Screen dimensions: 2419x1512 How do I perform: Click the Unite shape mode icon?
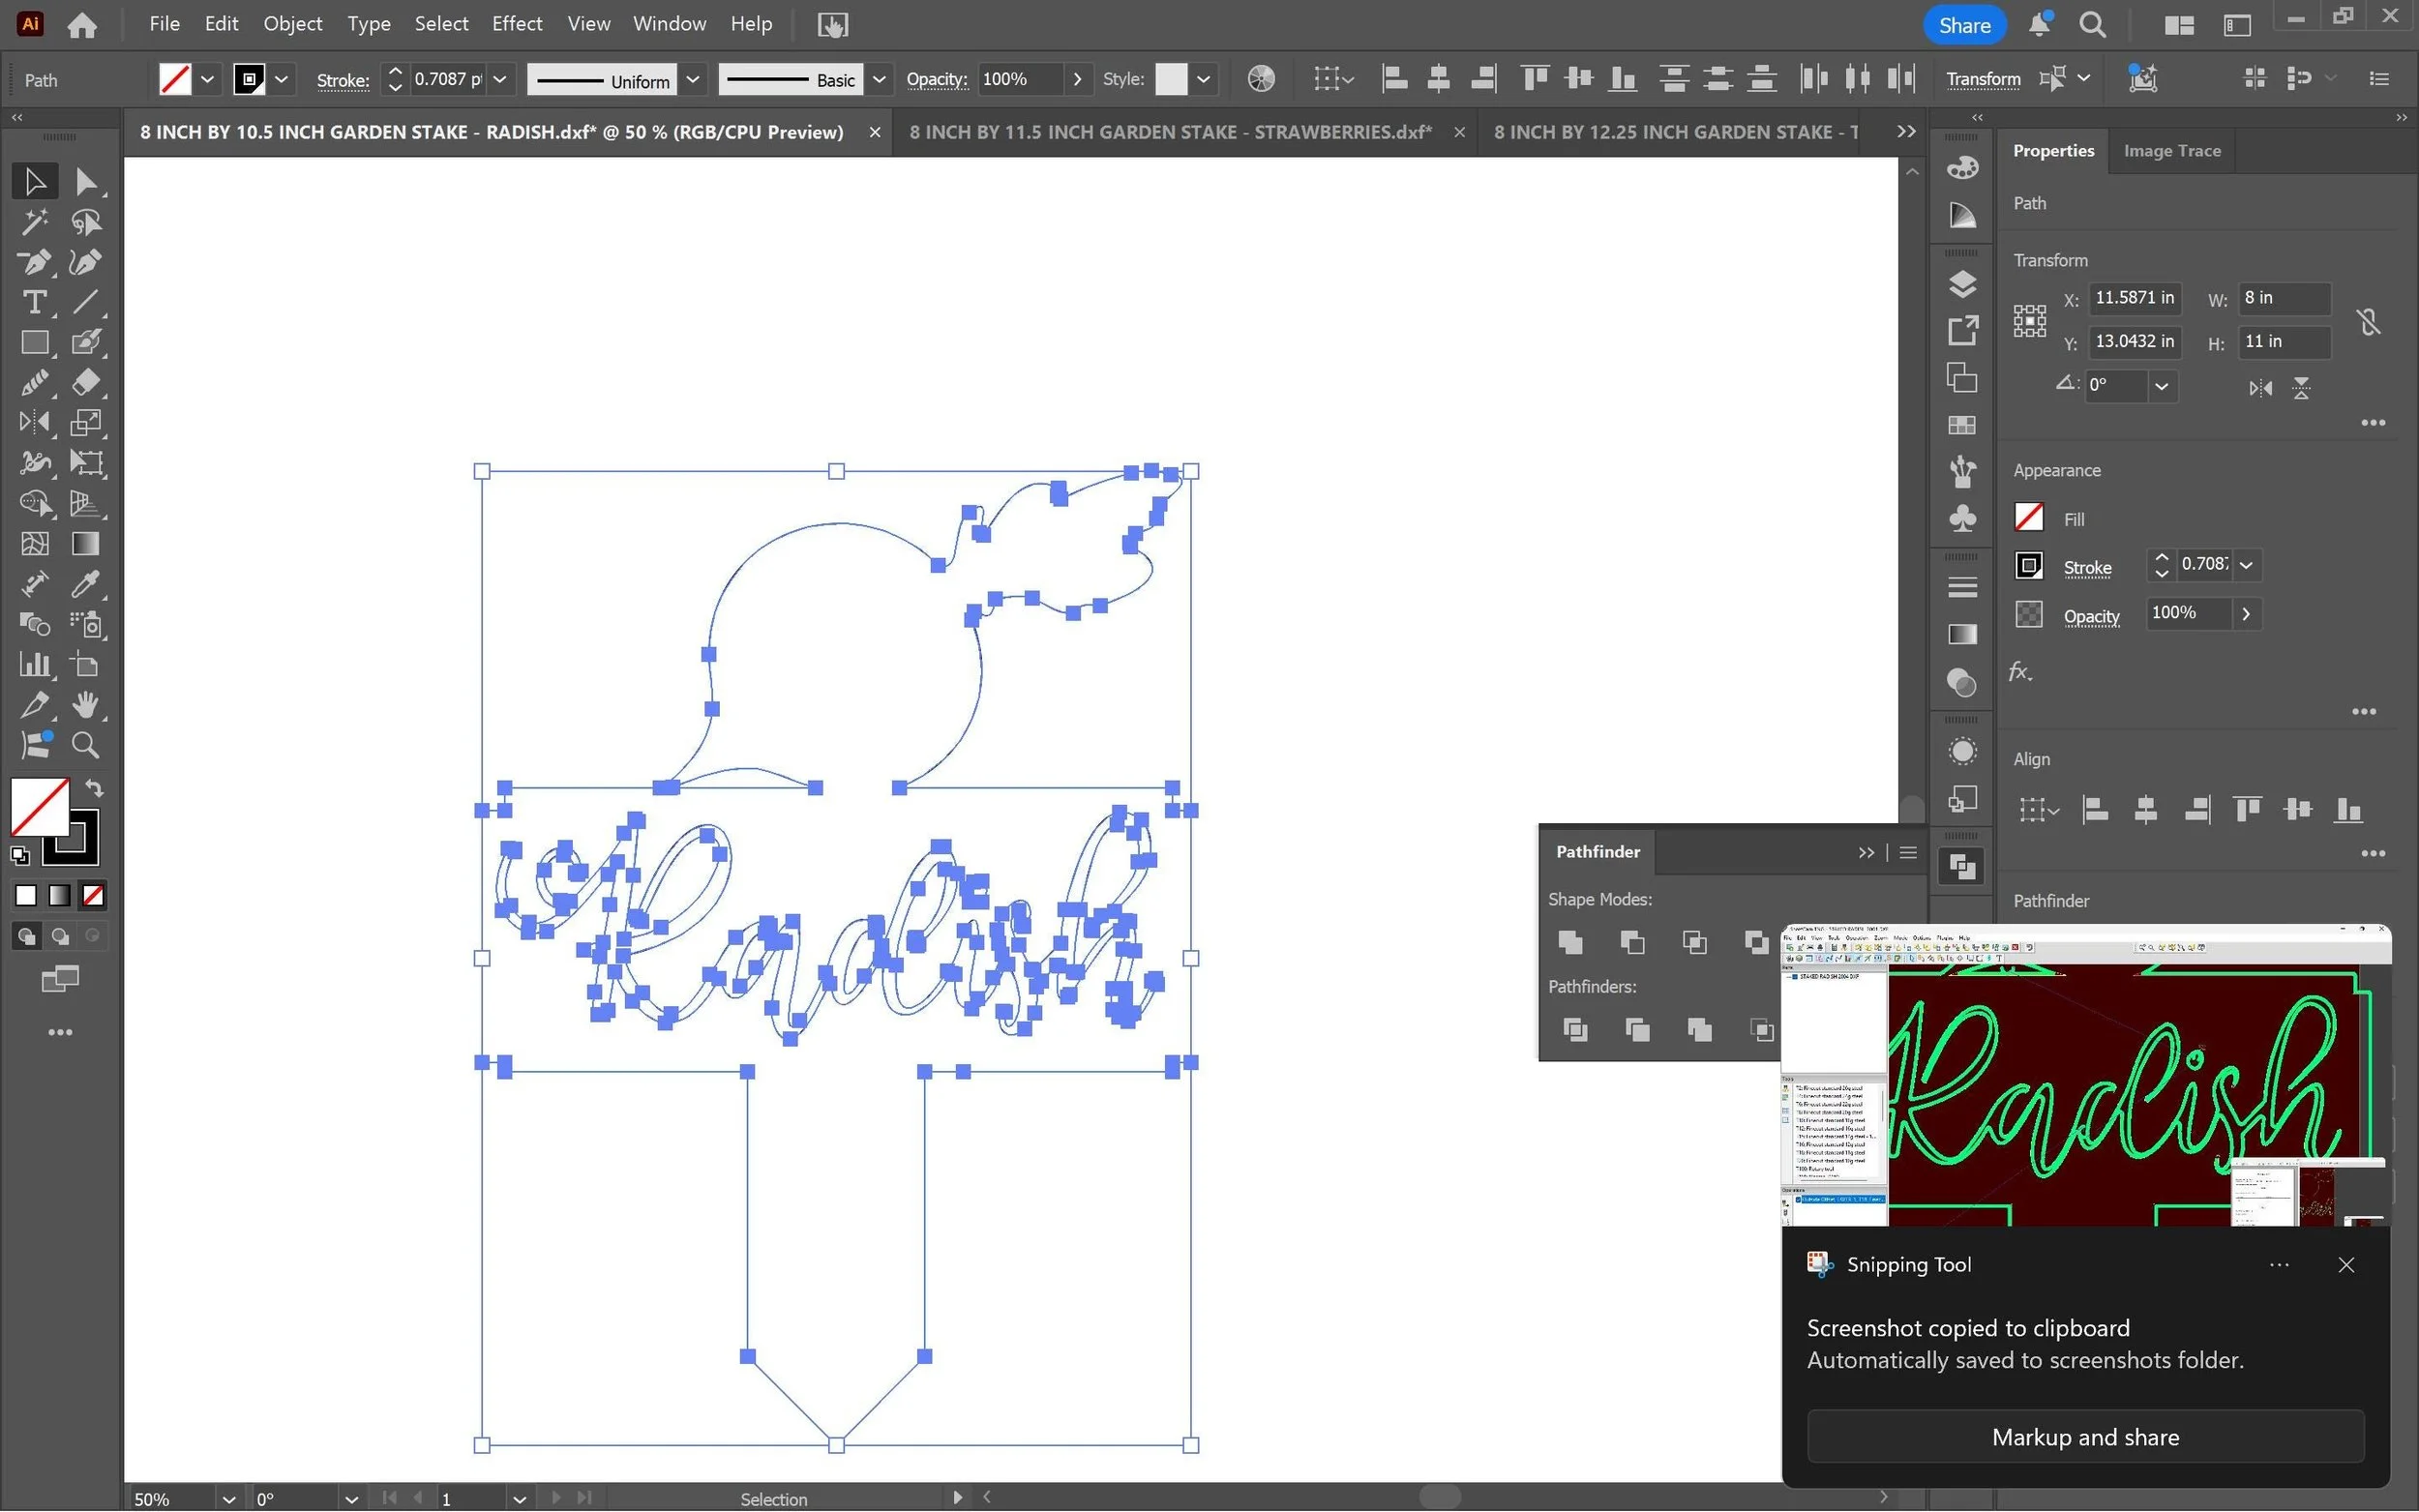(x=1570, y=942)
